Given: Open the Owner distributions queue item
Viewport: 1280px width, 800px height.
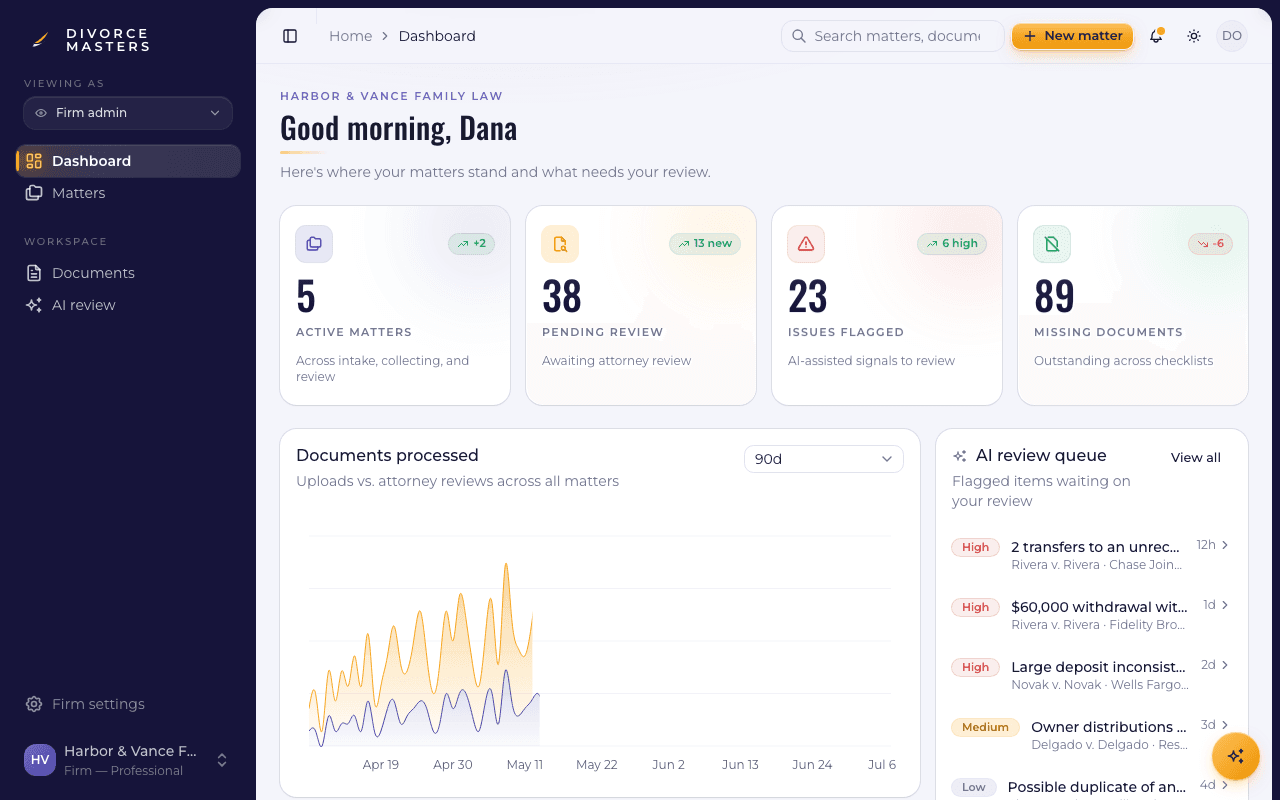Looking at the screenshot, I should point(1091,735).
